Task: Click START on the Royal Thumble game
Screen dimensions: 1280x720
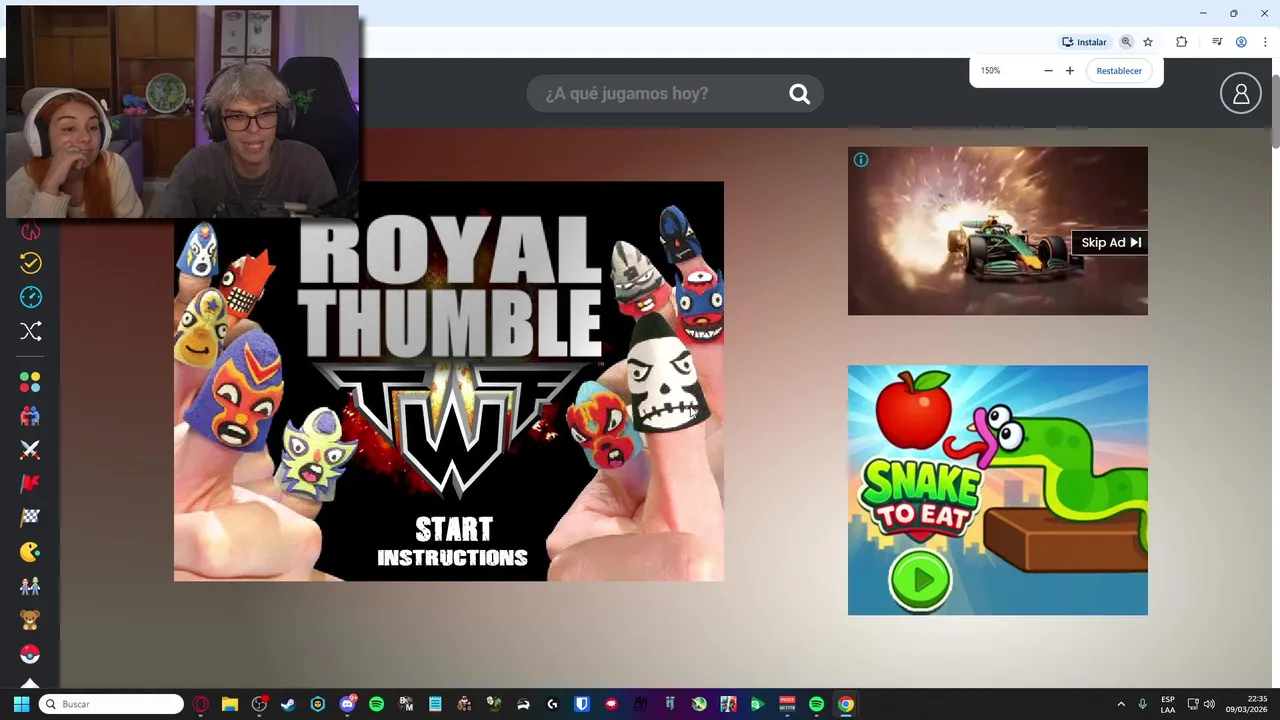Action: tap(454, 530)
